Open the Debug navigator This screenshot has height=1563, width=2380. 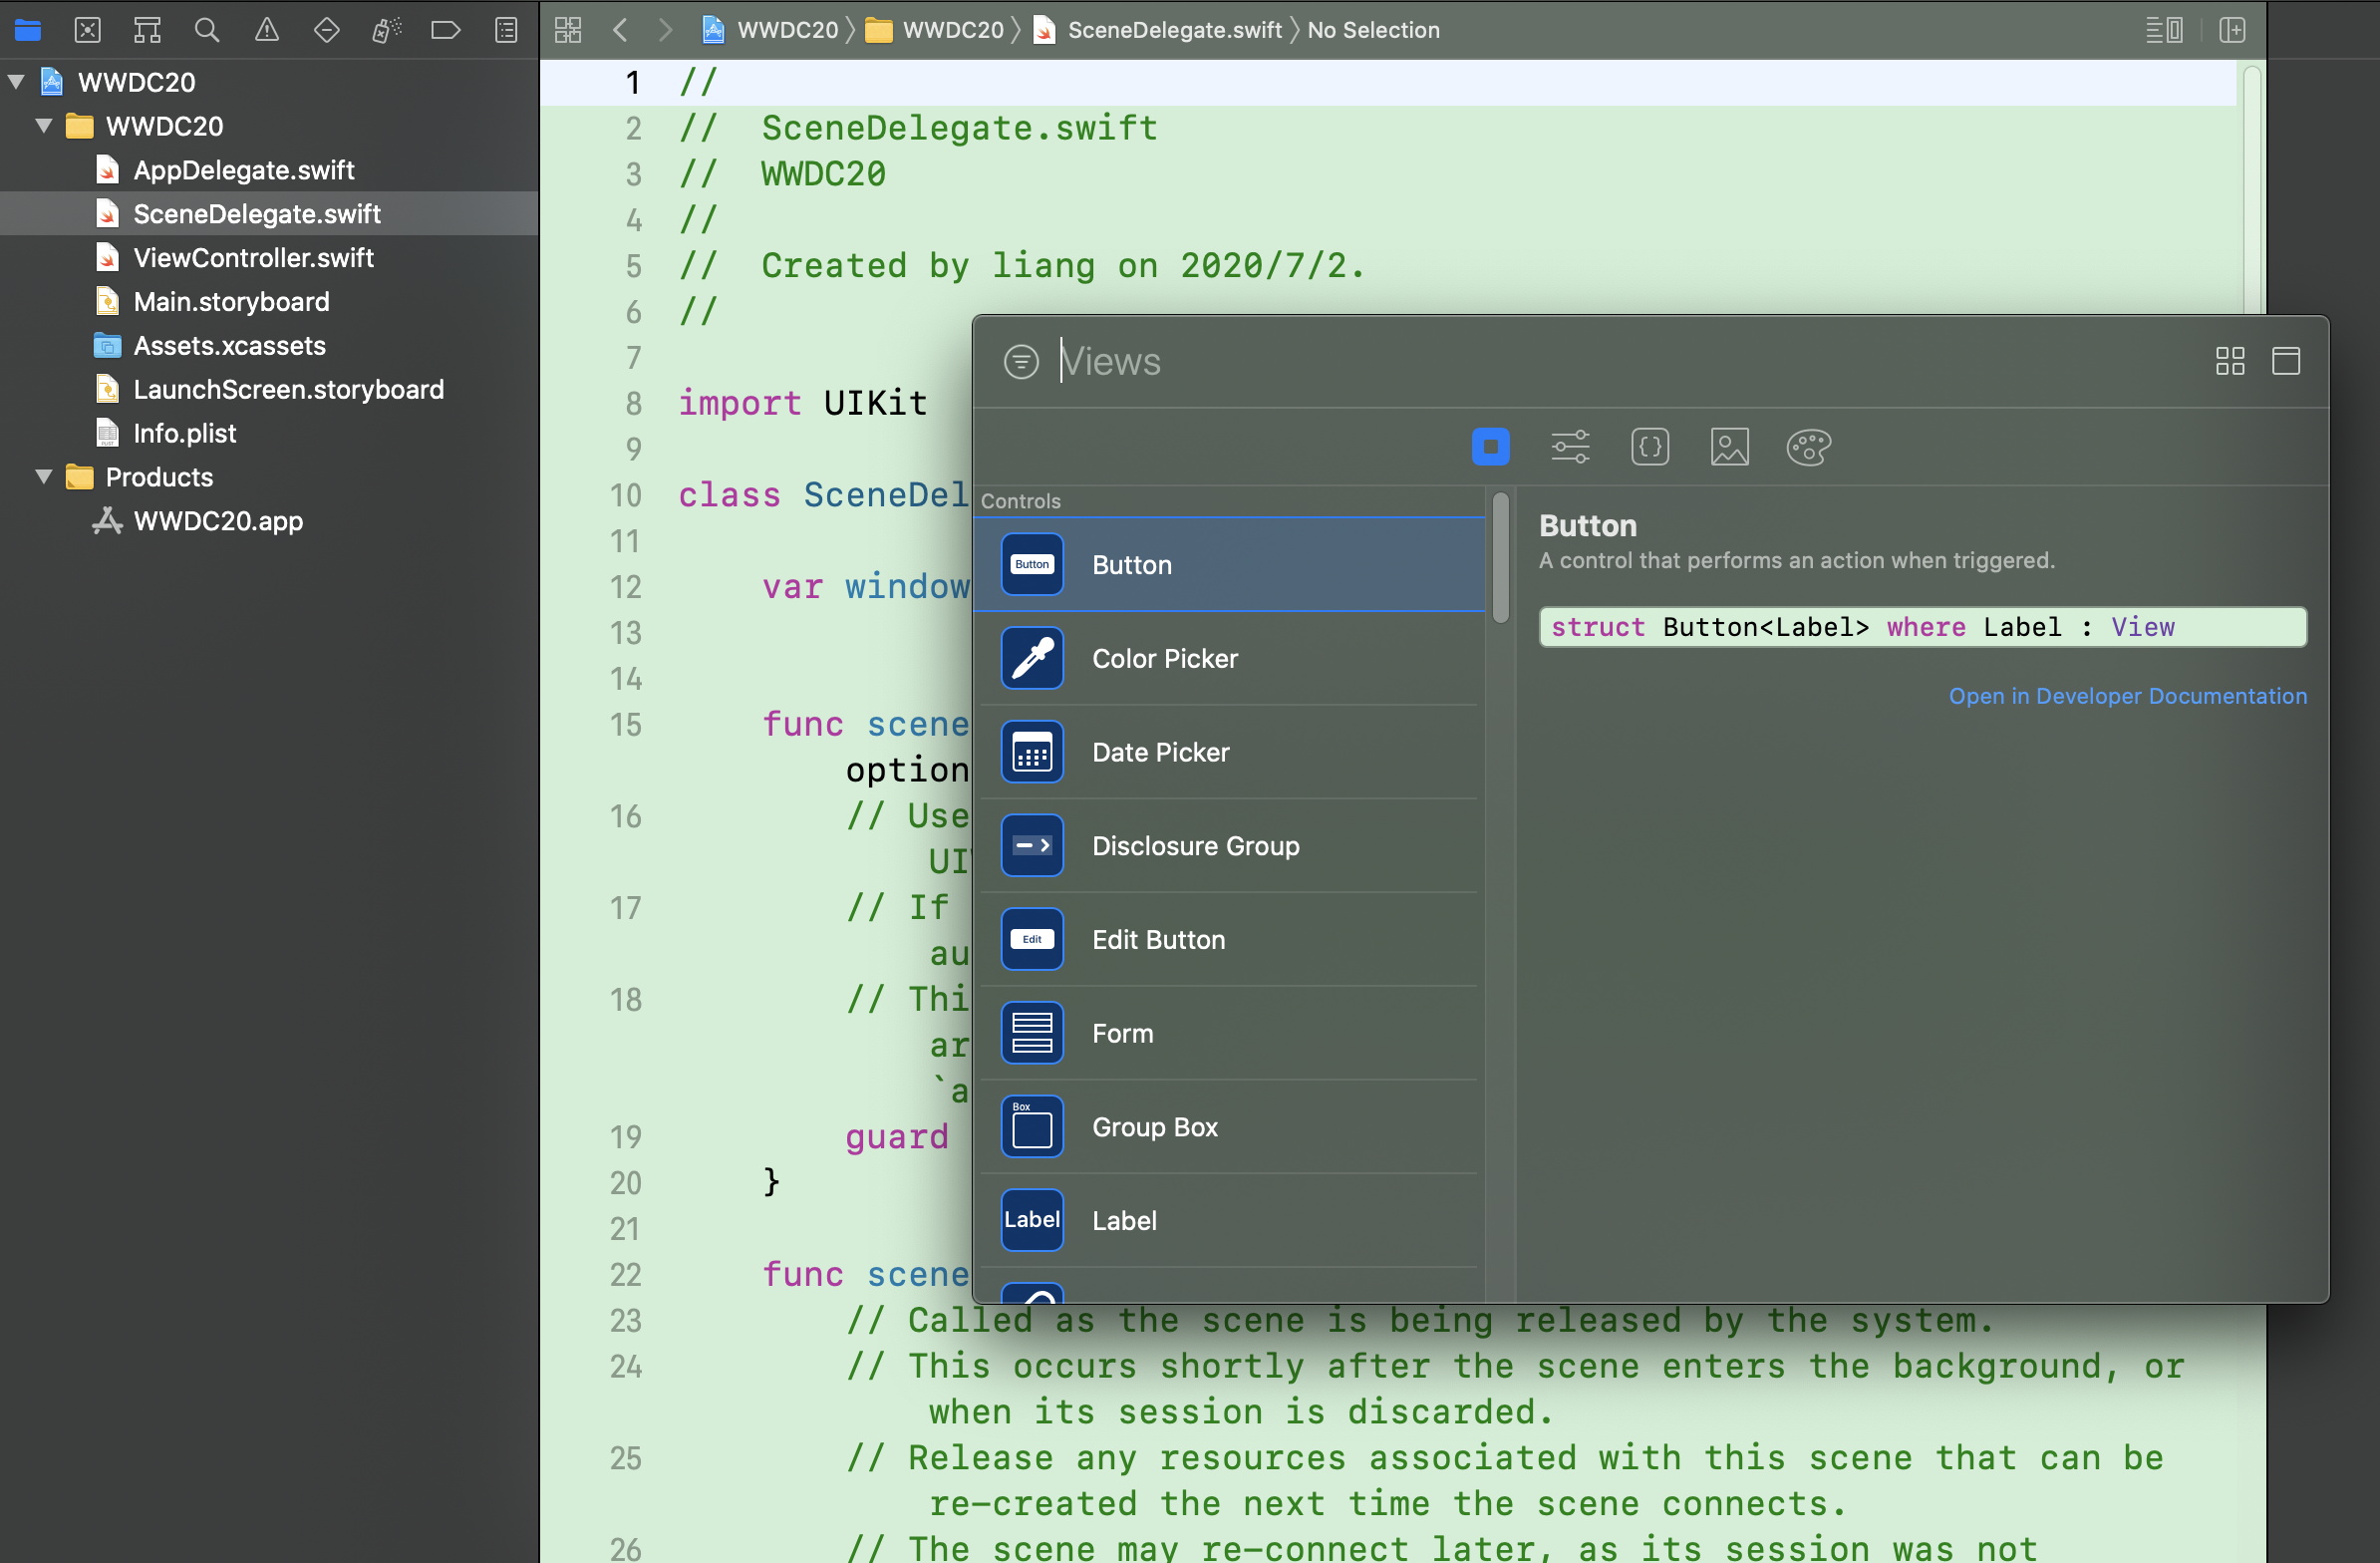pyautogui.click(x=386, y=30)
